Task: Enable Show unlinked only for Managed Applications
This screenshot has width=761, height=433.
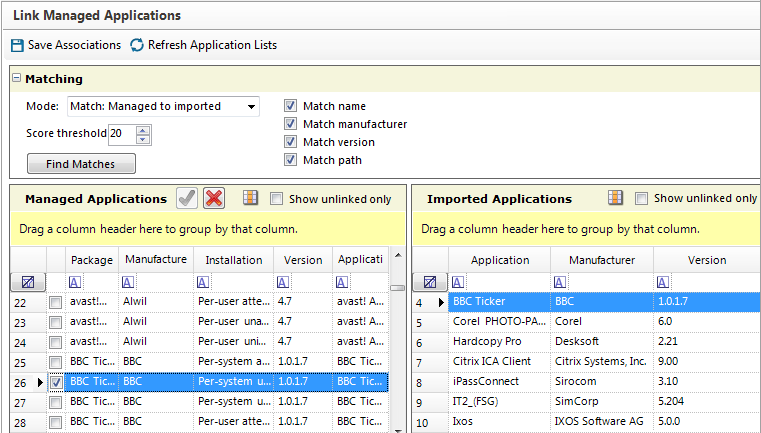Action: pyautogui.click(x=278, y=199)
